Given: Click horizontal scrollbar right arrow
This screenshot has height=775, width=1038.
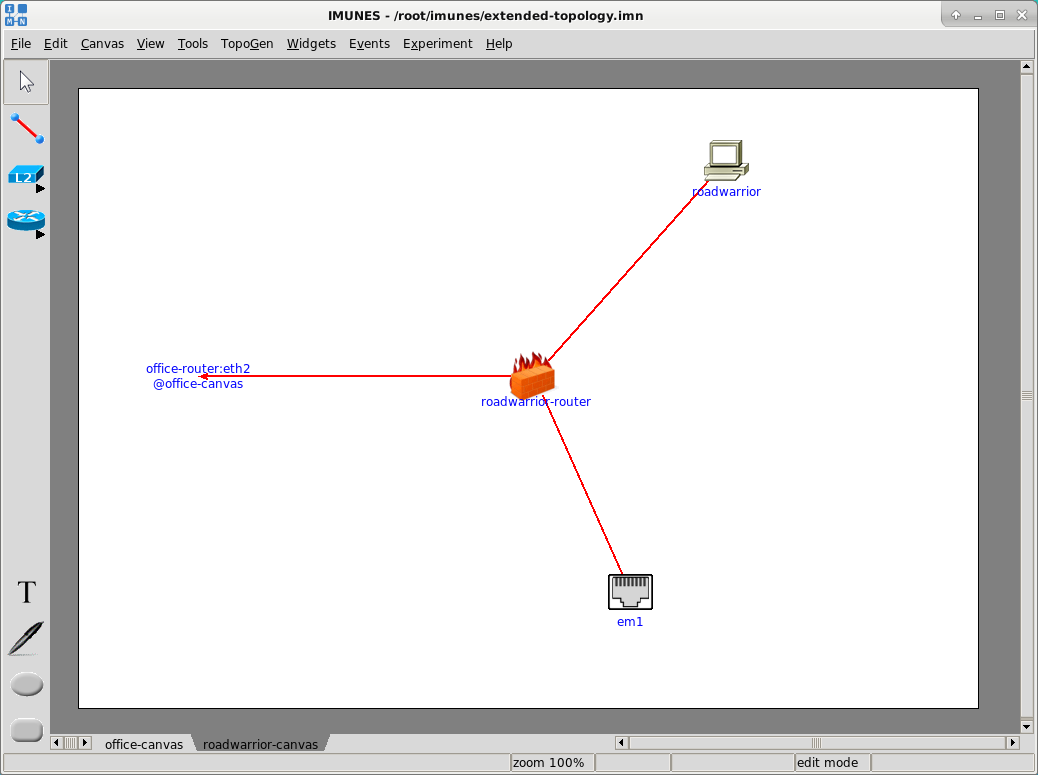Looking at the screenshot, I should (x=1012, y=743).
